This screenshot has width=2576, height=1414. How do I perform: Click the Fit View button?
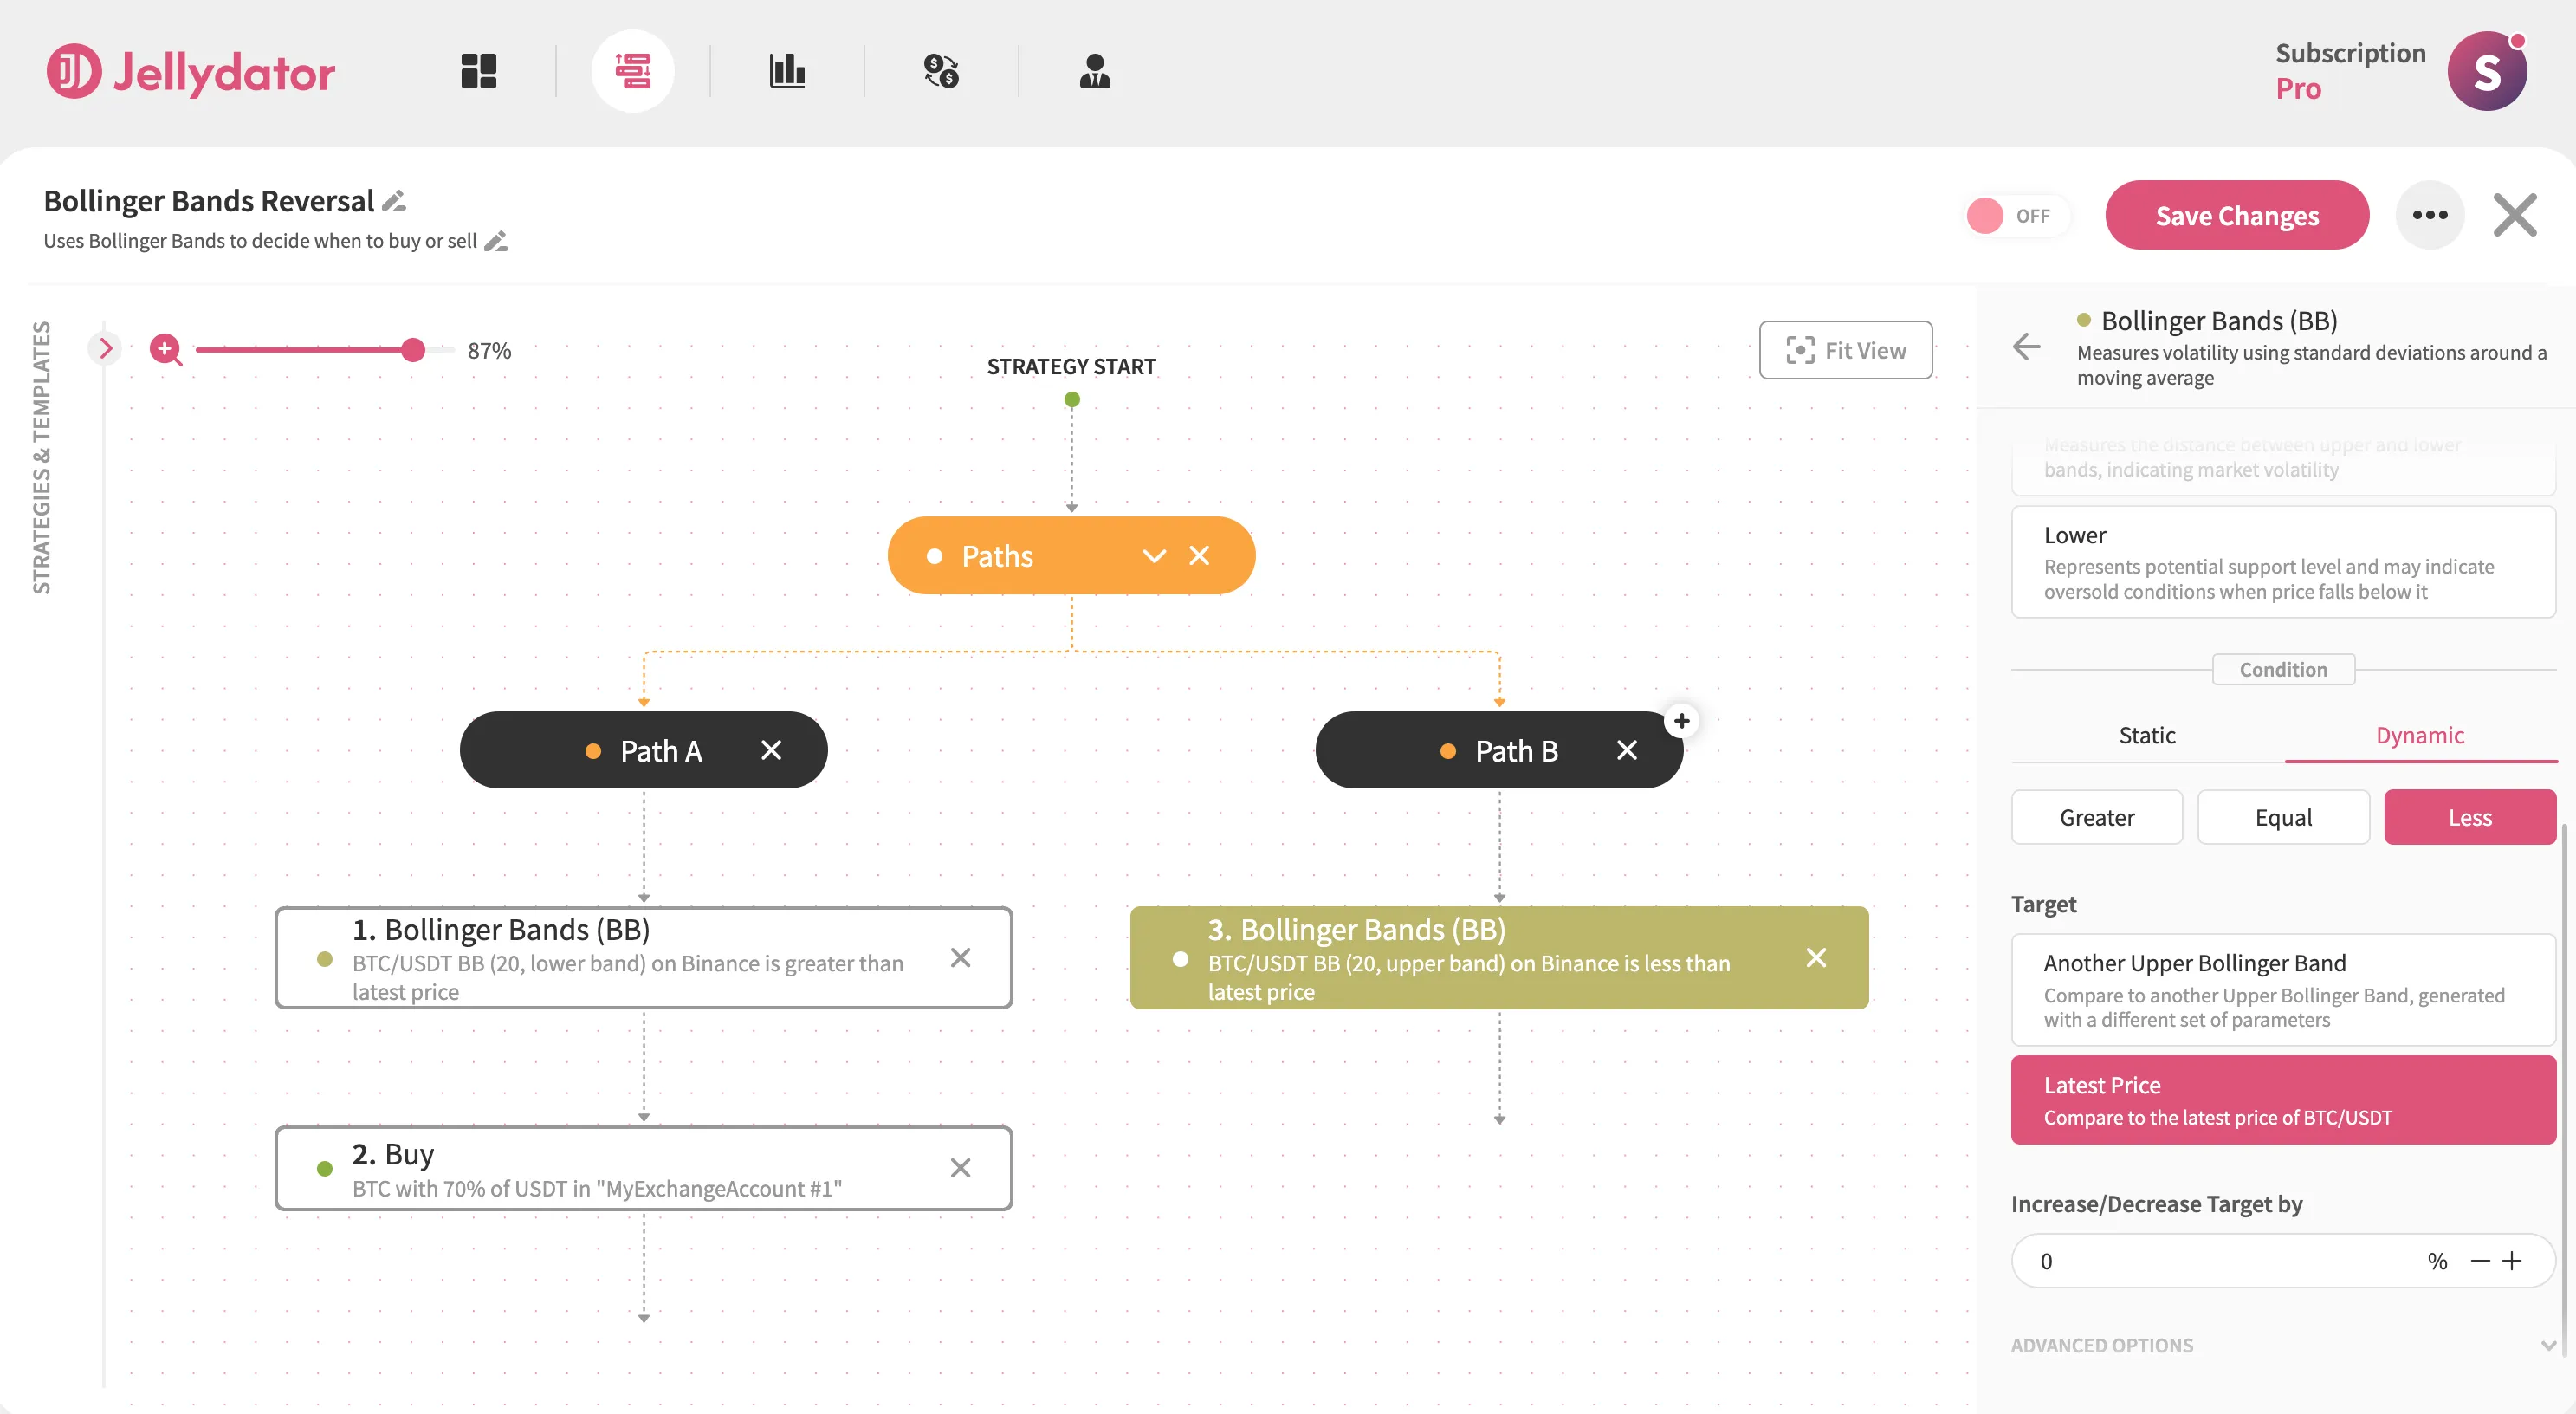pyautogui.click(x=1845, y=350)
